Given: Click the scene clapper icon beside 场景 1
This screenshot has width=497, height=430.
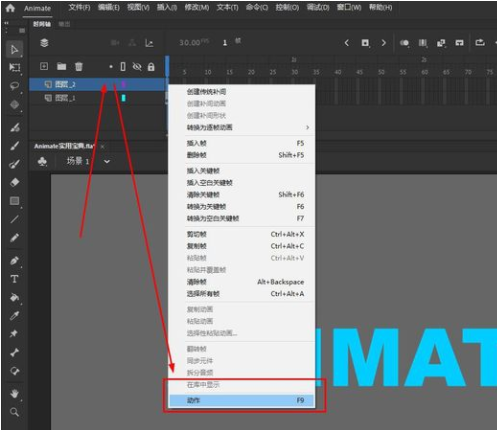Looking at the screenshot, I should (x=42, y=162).
